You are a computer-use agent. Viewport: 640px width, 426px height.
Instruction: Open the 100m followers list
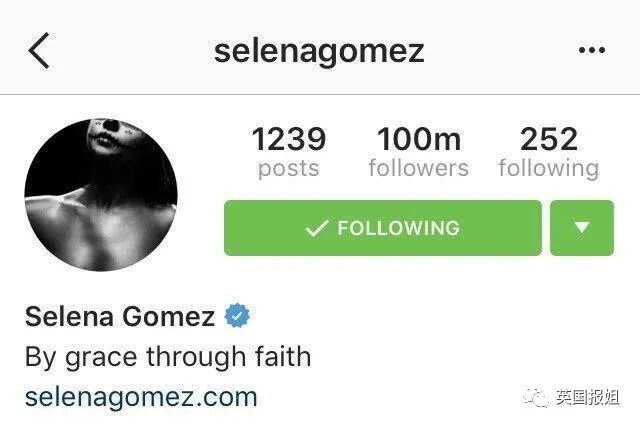[418, 152]
